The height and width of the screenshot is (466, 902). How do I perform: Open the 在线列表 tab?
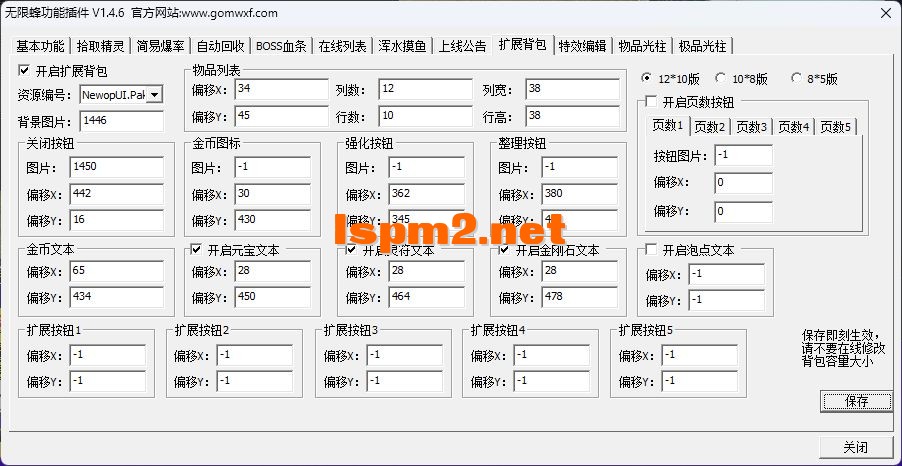(343, 46)
